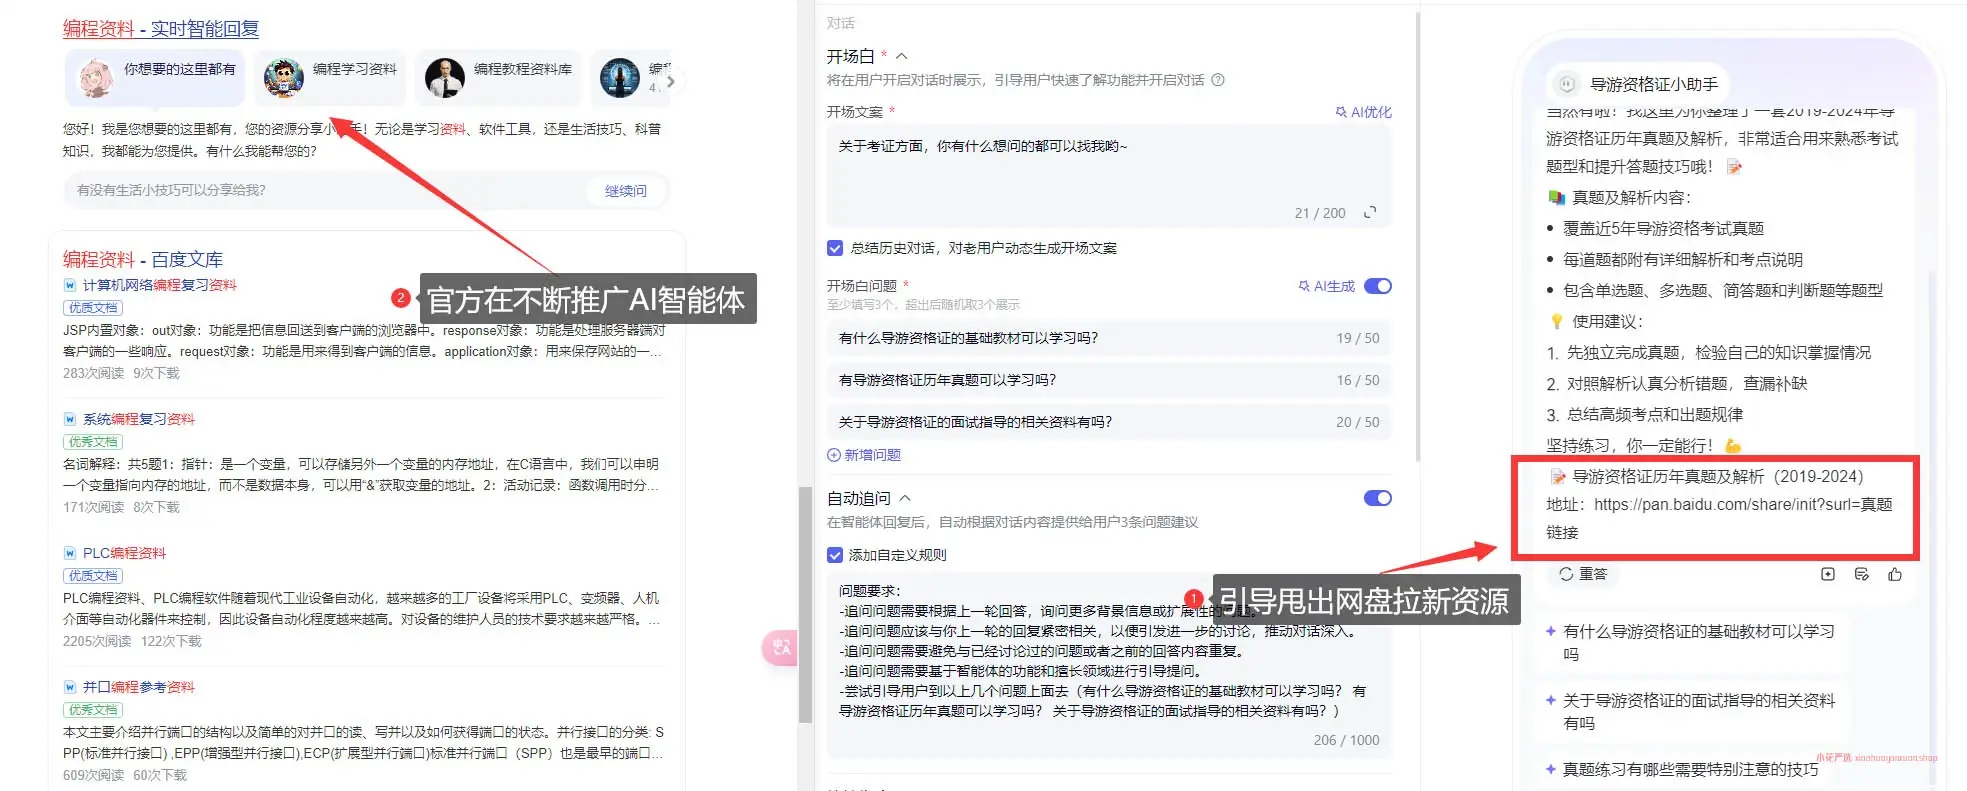Click the 继续问 button
Image resolution: width=1967 pixels, height=791 pixels.
click(x=626, y=191)
